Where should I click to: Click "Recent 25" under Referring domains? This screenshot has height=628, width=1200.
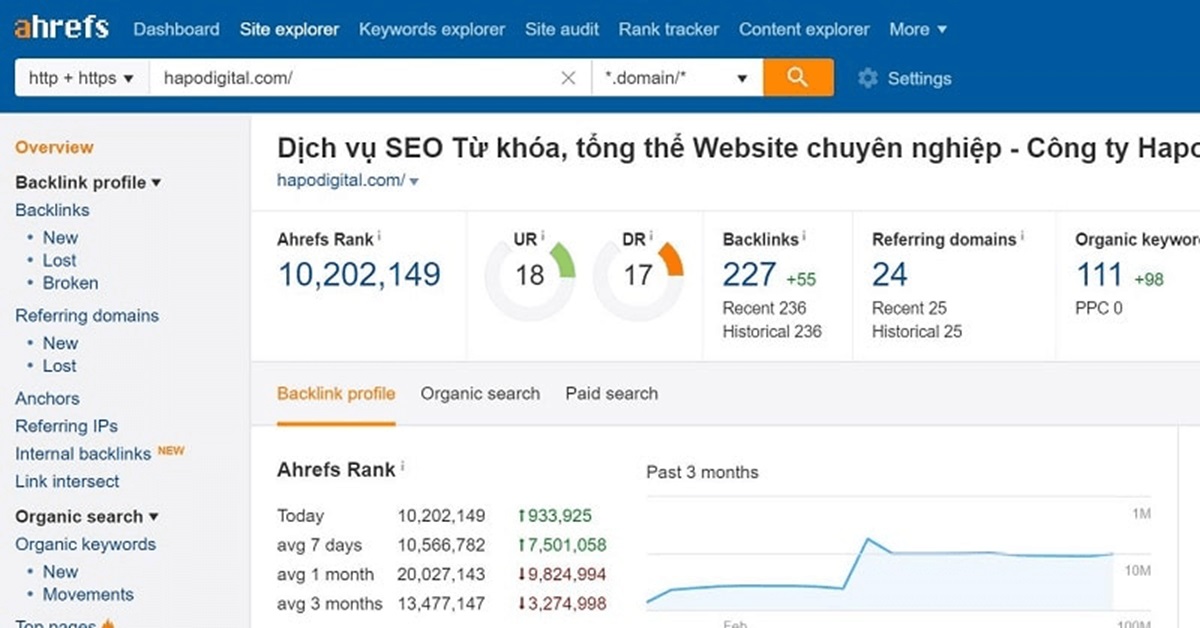pyautogui.click(x=909, y=308)
